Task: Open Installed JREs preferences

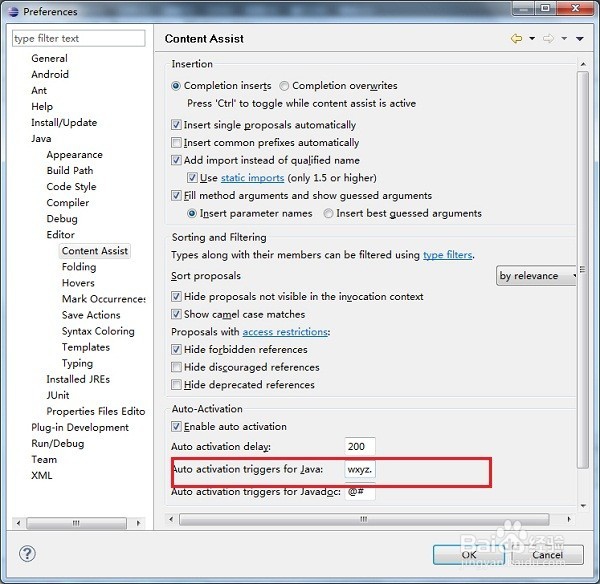Action: [x=78, y=379]
